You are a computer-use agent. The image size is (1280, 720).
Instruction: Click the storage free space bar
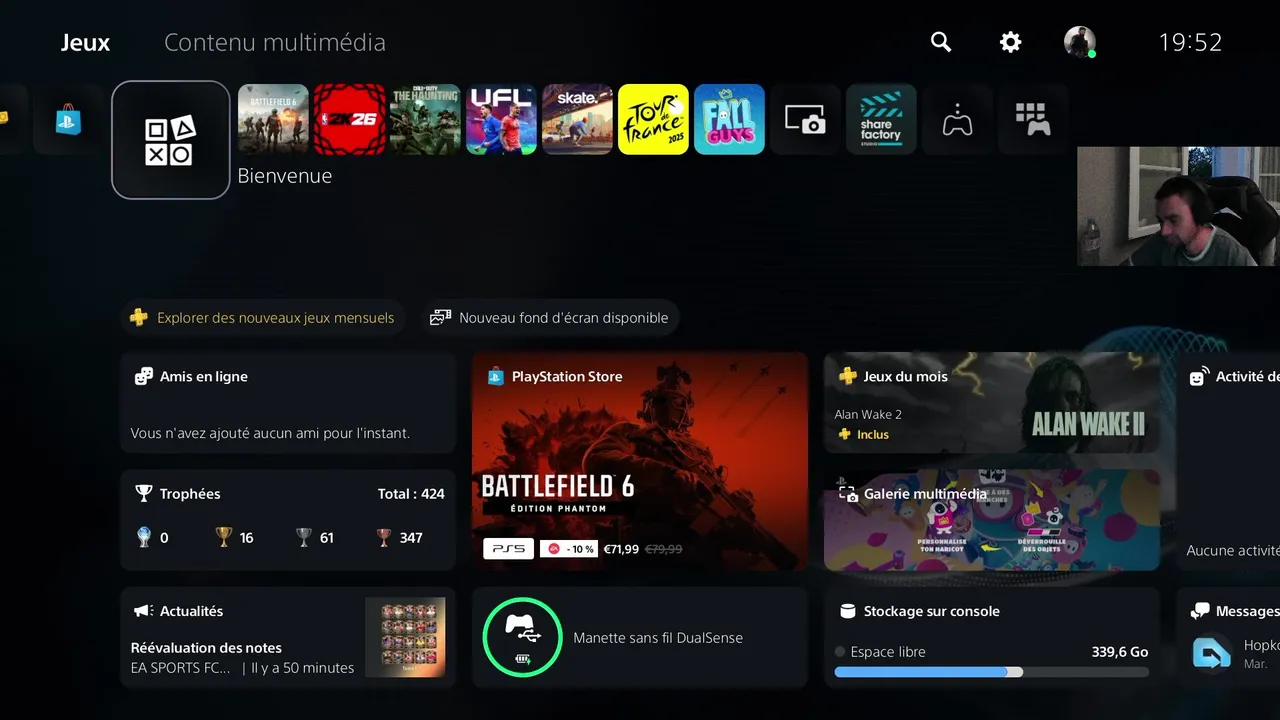(x=992, y=673)
